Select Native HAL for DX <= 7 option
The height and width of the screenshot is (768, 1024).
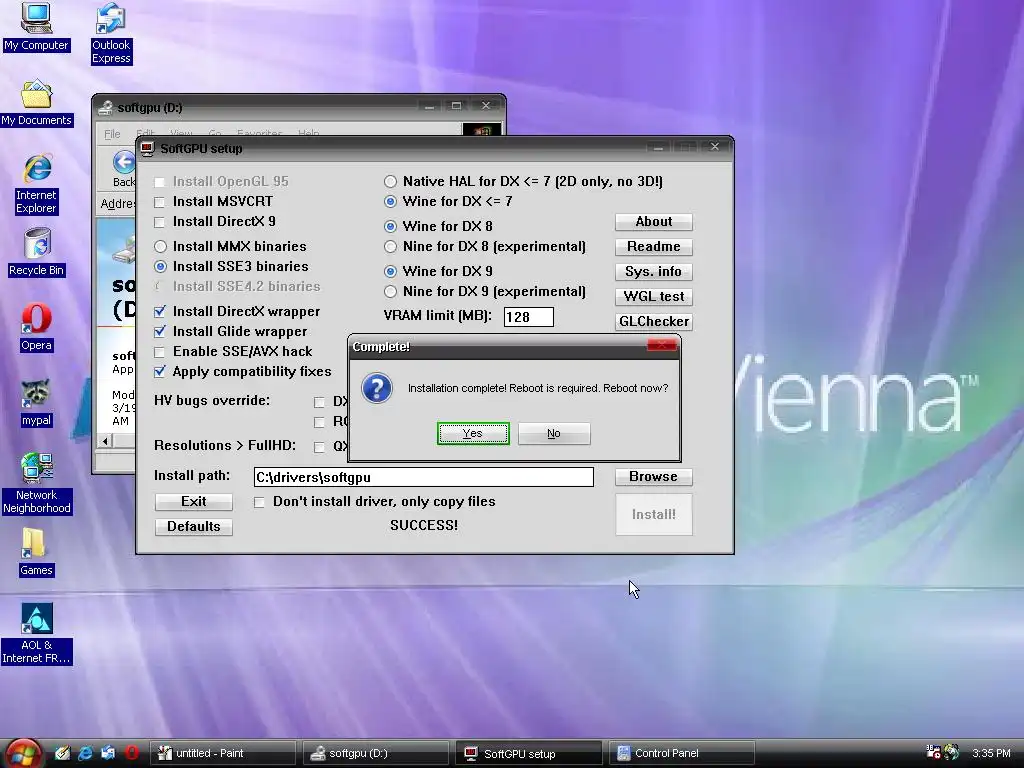(x=390, y=182)
